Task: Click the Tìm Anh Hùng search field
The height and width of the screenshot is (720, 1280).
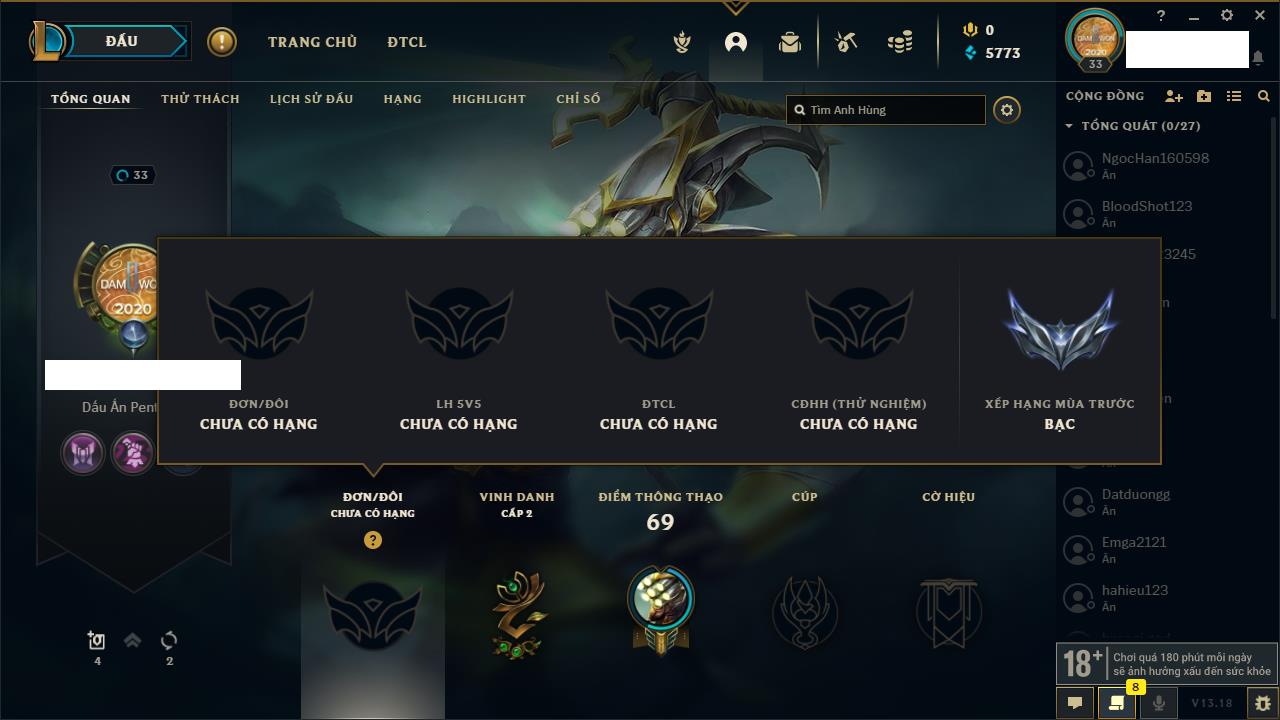Action: point(886,110)
